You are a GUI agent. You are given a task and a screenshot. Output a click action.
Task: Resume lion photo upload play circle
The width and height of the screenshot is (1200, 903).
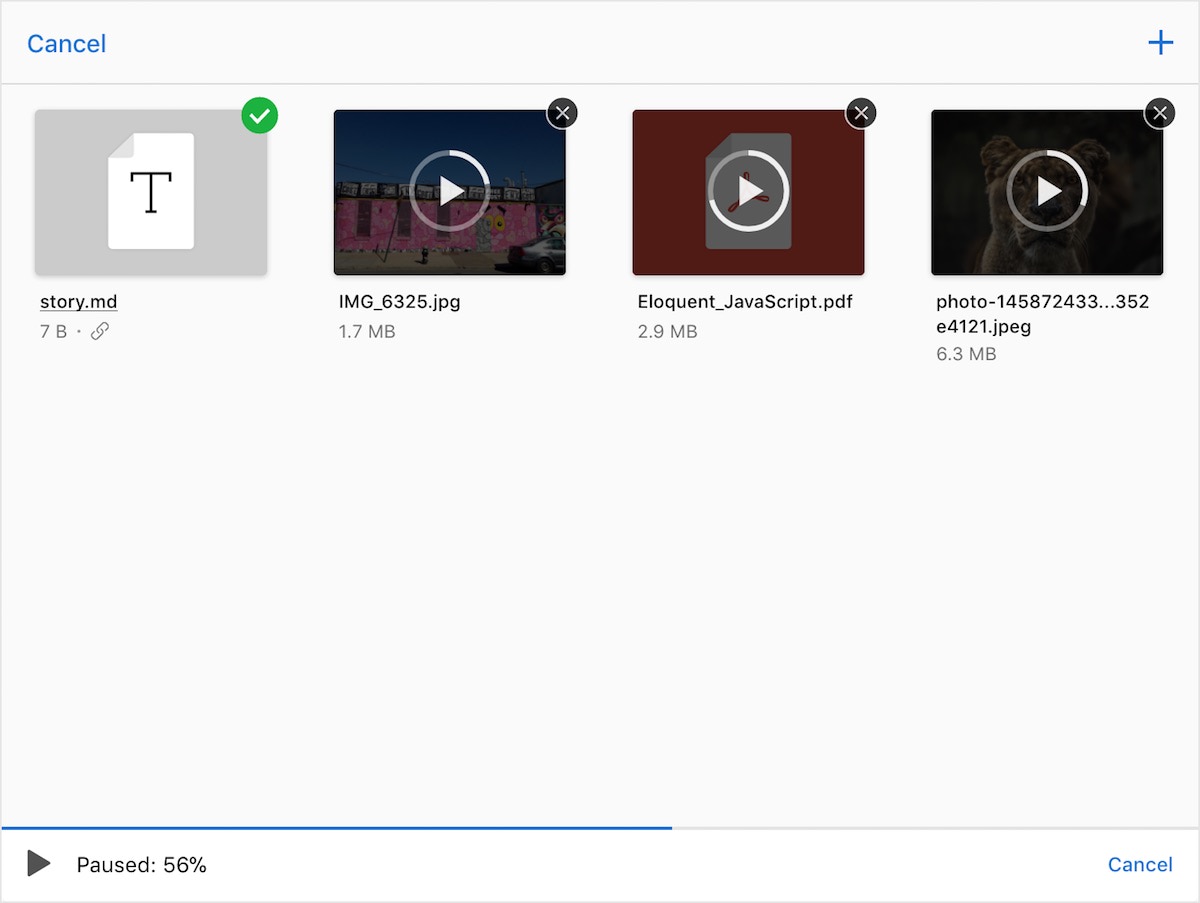click(x=1047, y=191)
